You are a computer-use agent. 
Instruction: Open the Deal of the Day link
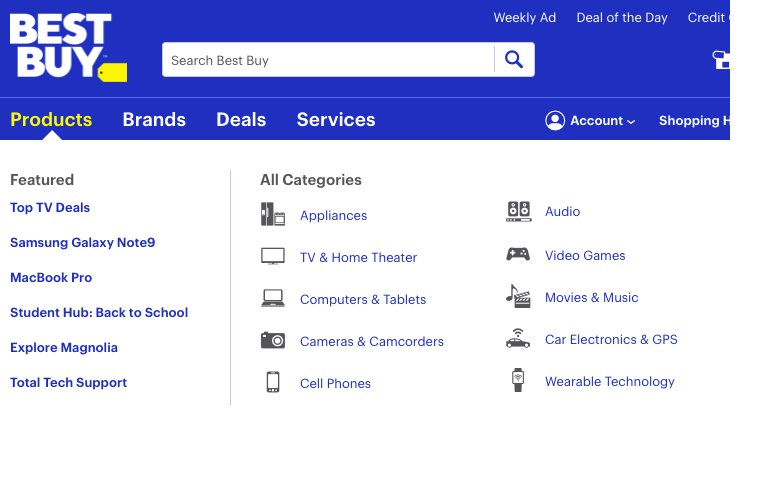pos(622,18)
